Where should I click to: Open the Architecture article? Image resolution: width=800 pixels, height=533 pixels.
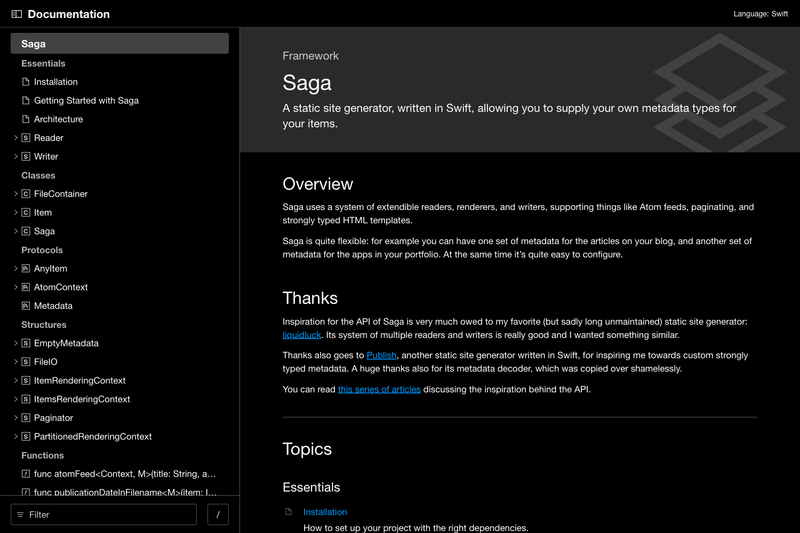point(58,119)
